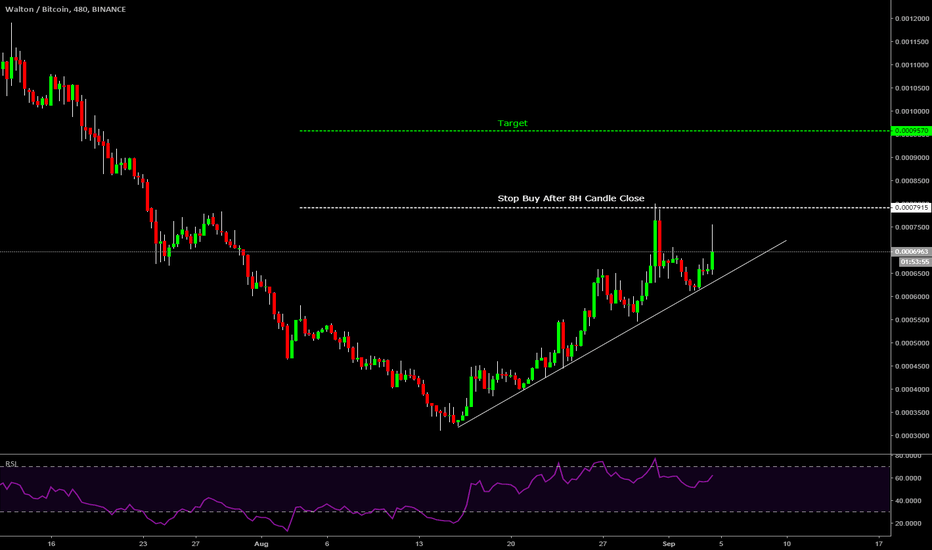Click the 0.0003500 price axis label
The width and height of the screenshot is (932, 550).
[912, 413]
